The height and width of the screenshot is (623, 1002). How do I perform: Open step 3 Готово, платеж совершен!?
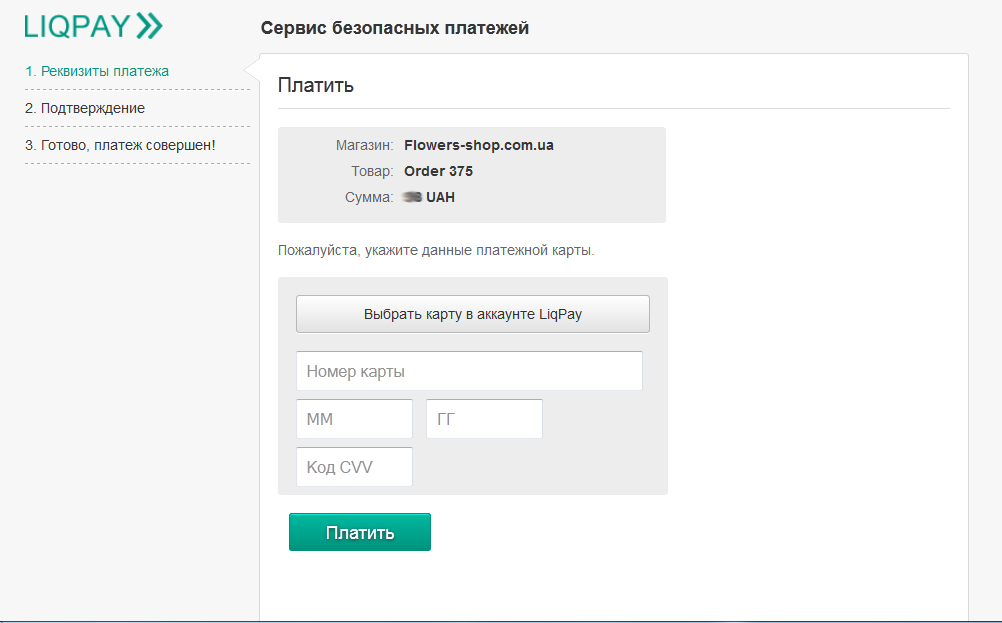pyautogui.click(x=120, y=145)
